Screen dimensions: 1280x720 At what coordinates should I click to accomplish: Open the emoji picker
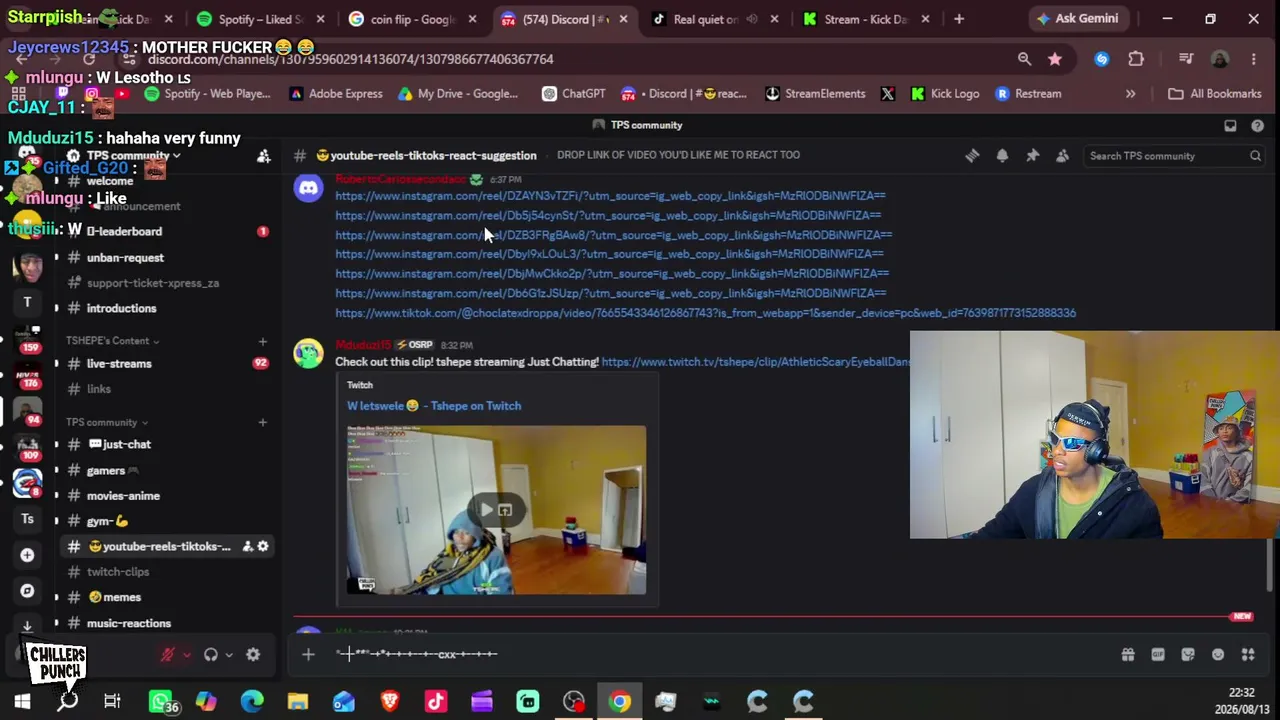click(1218, 654)
